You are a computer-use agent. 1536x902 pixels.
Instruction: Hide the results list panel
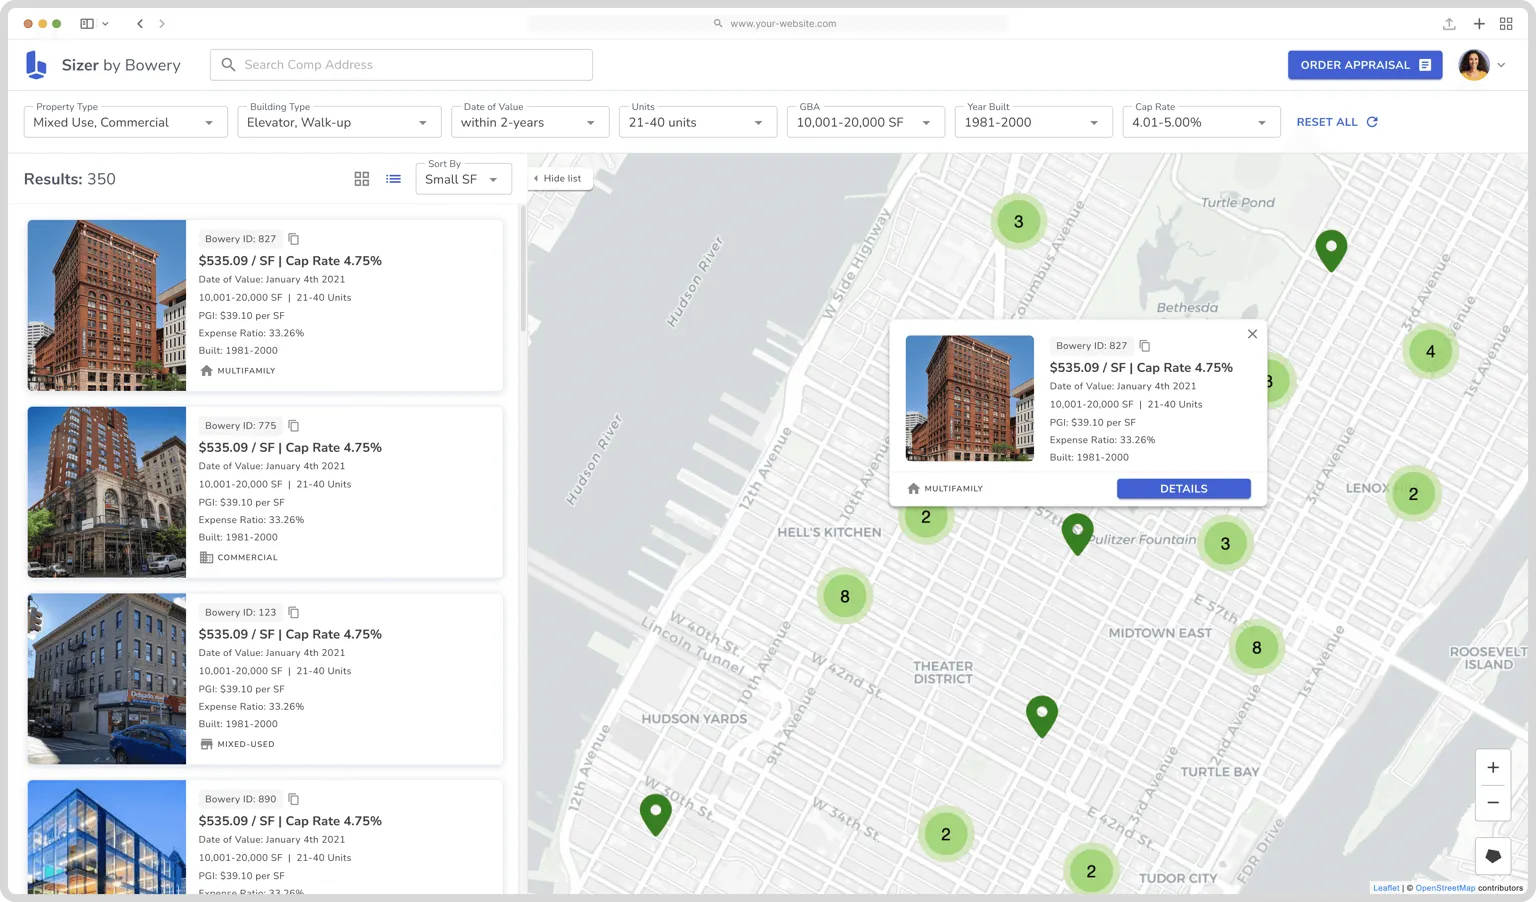558,178
